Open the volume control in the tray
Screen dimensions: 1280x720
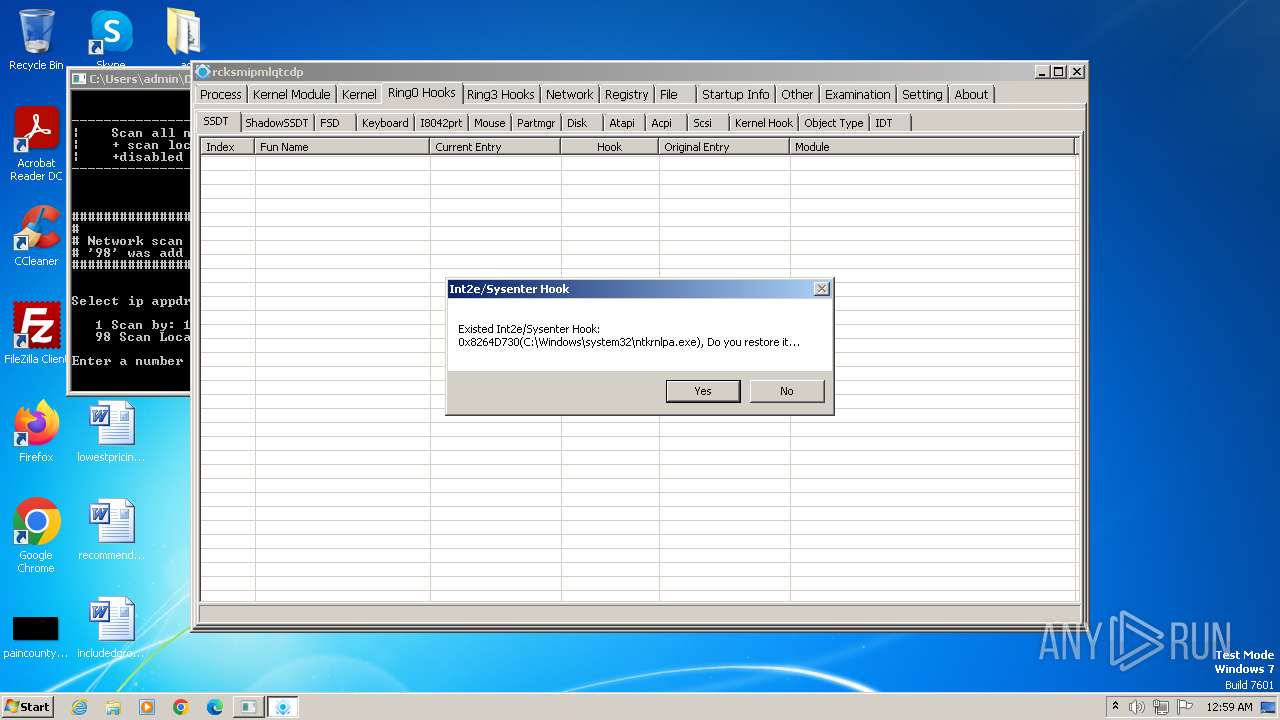click(1137, 707)
